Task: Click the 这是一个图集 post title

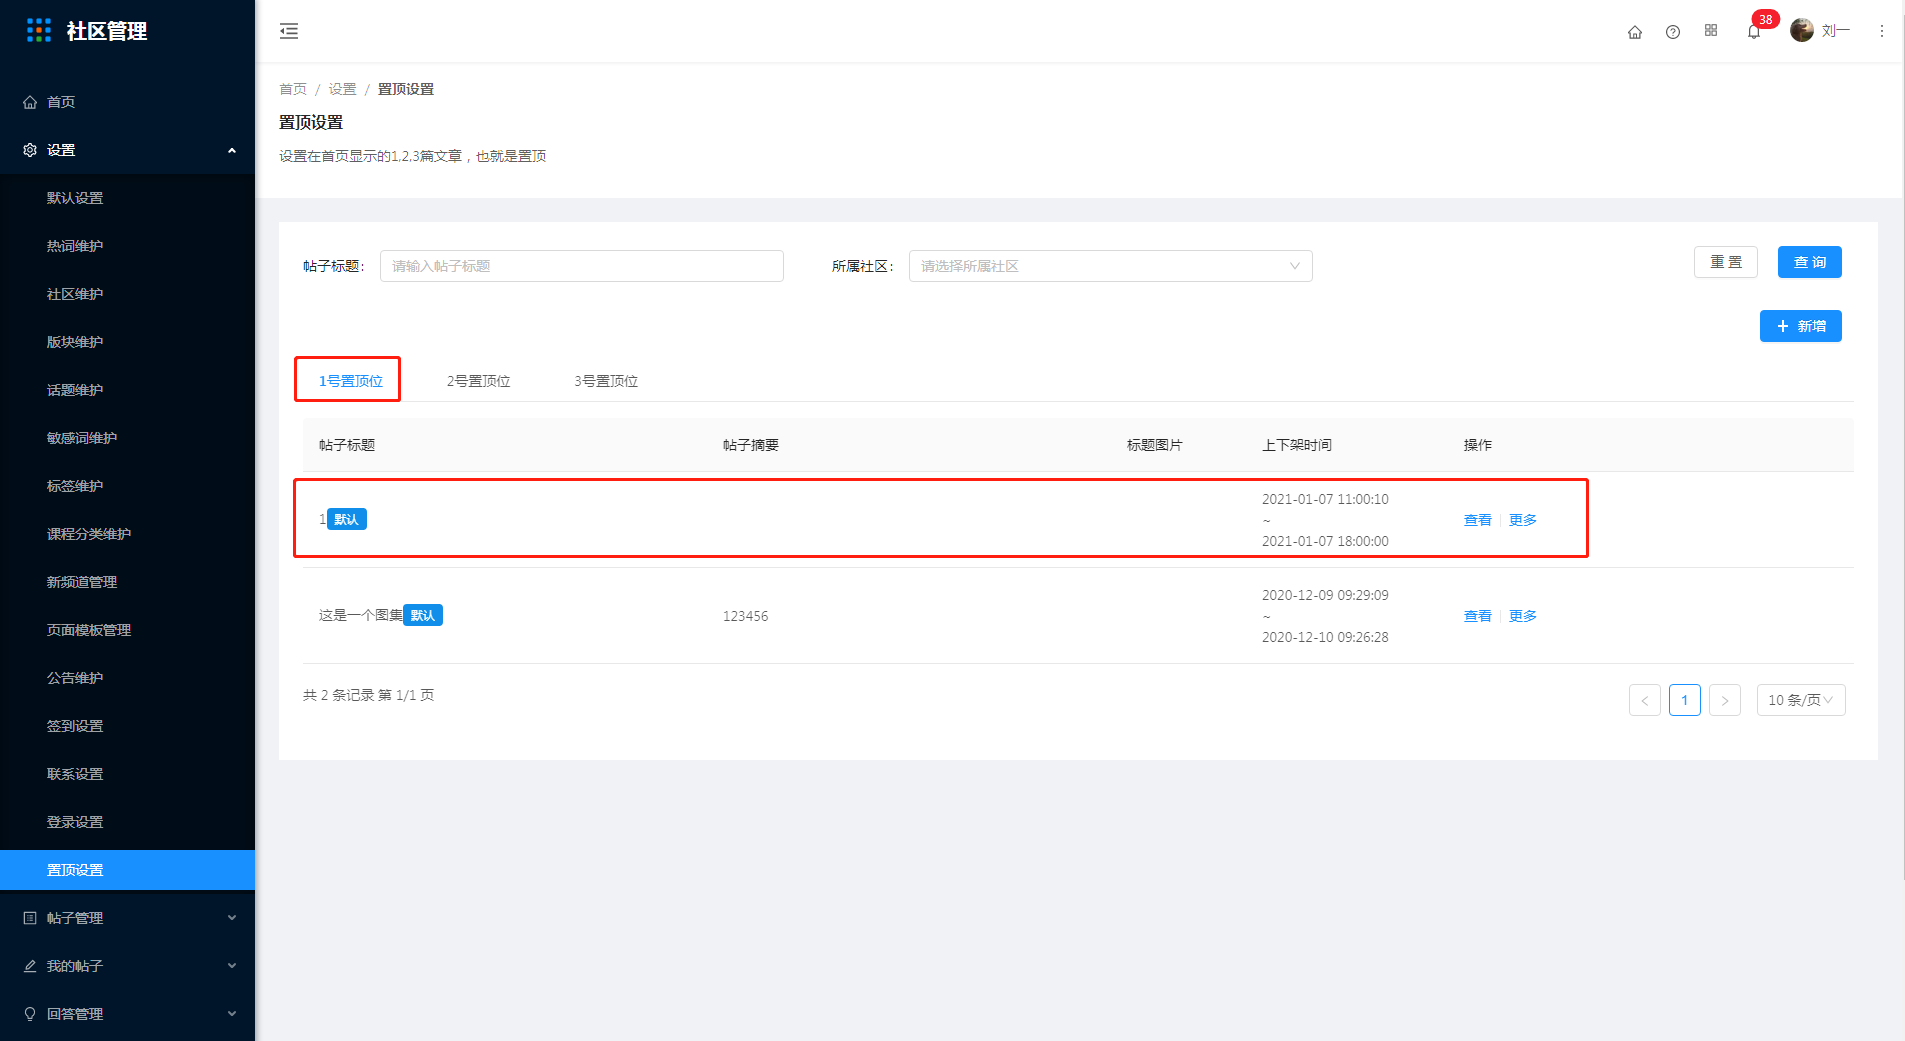Action: point(360,615)
